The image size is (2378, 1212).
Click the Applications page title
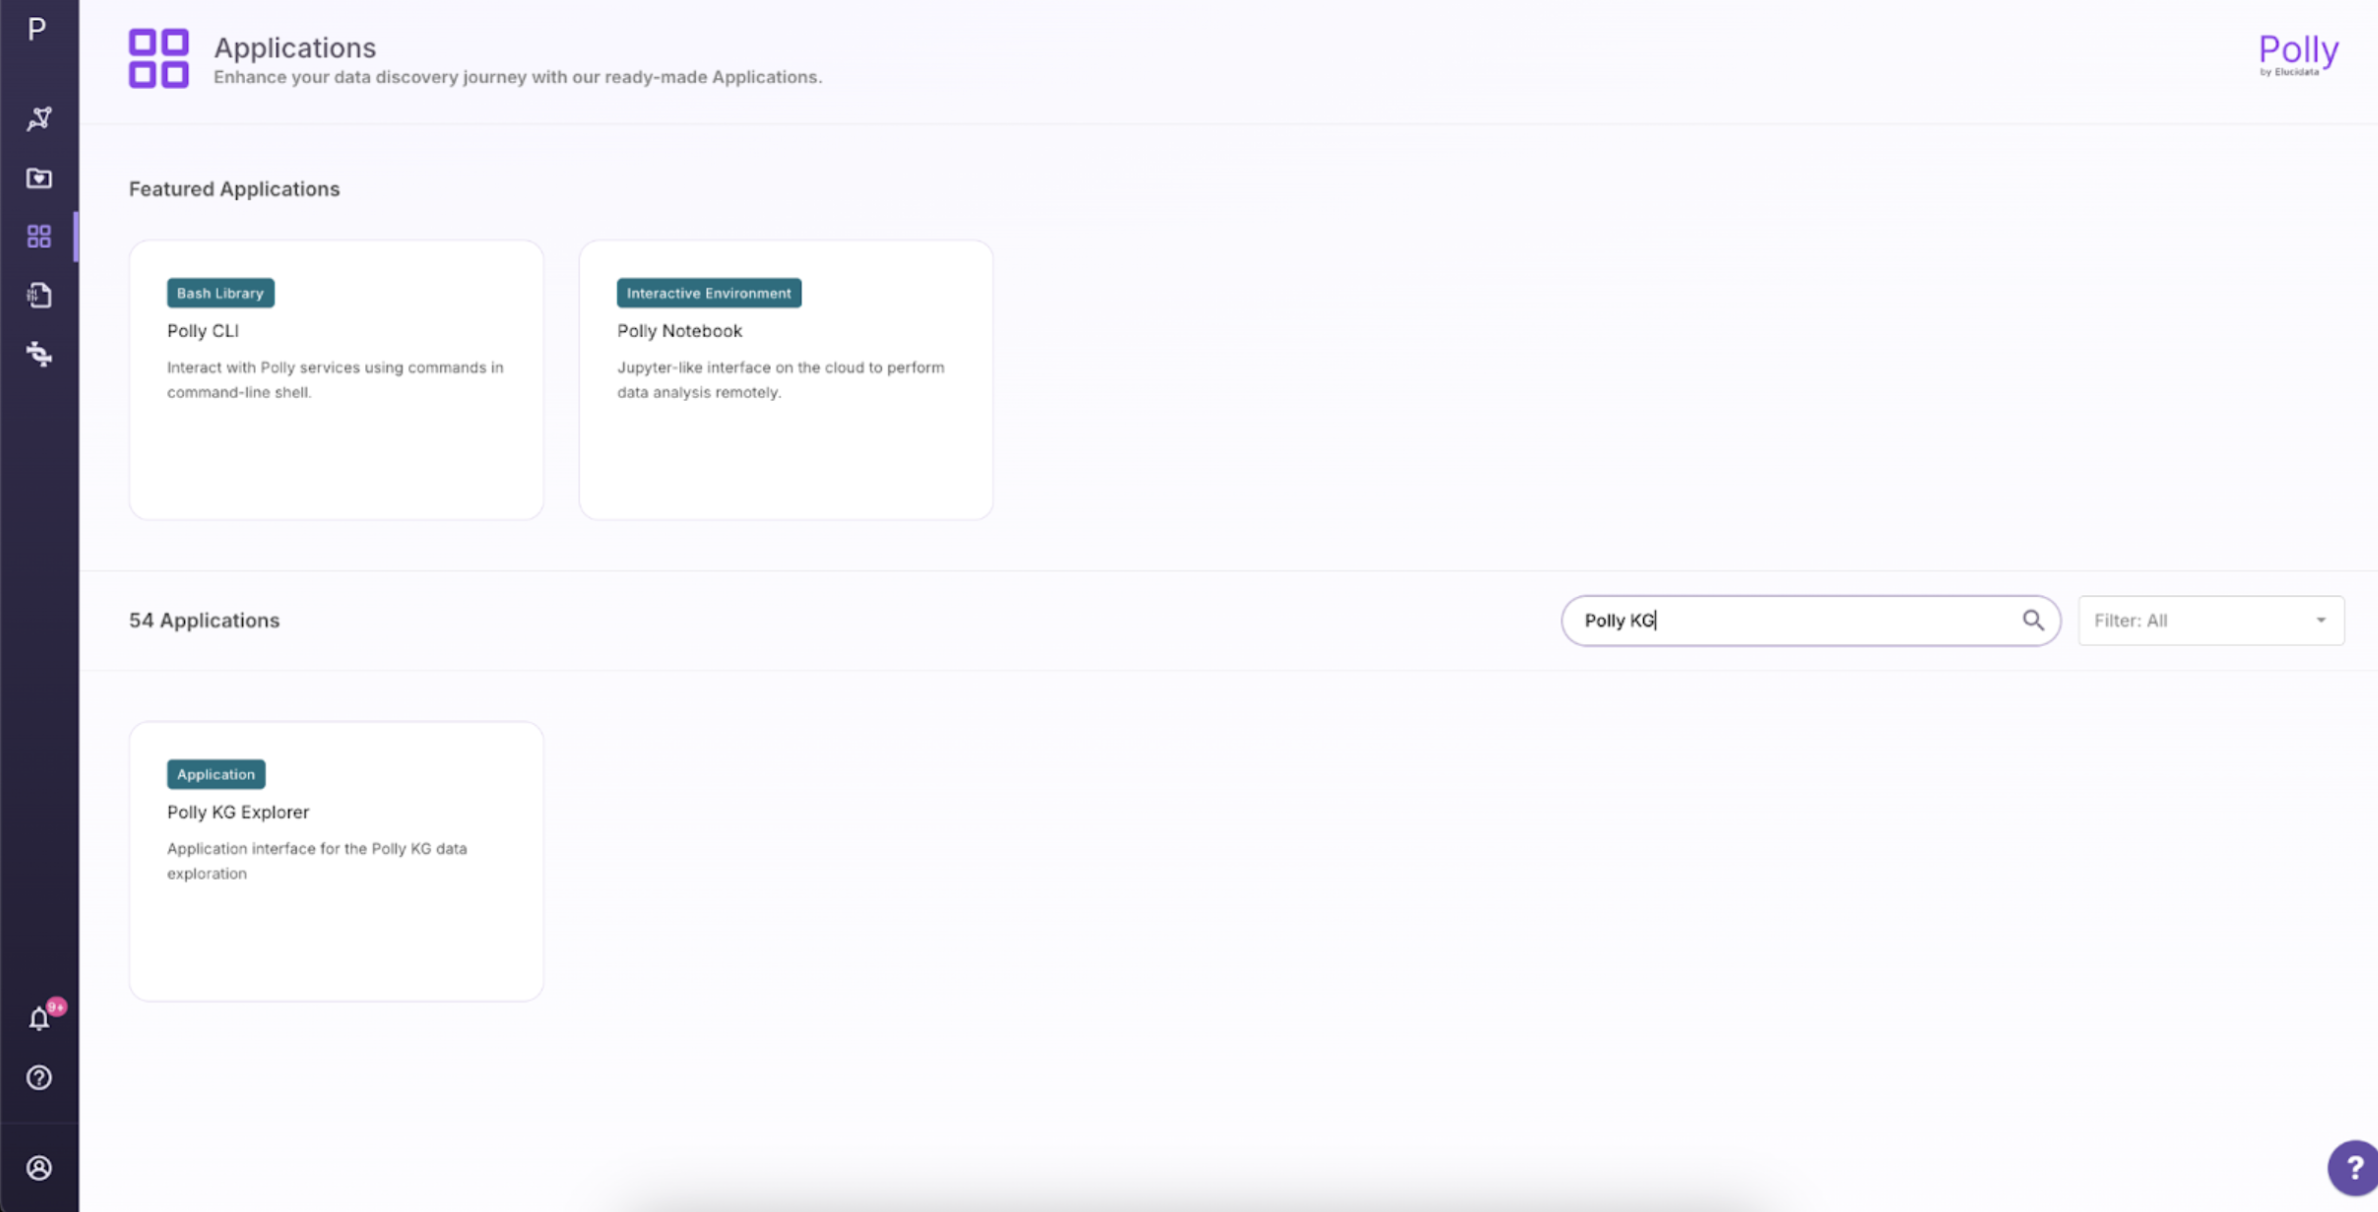[295, 47]
